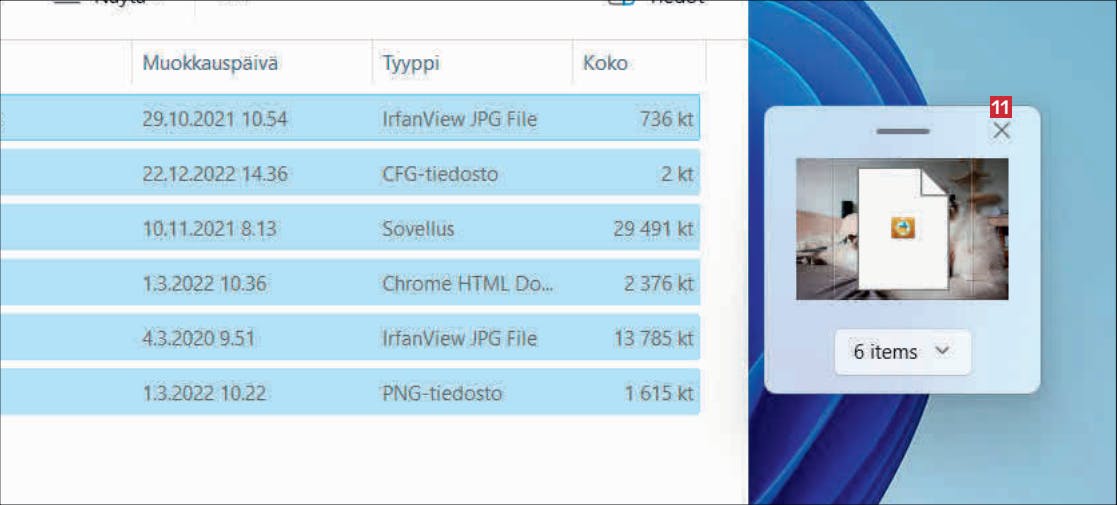Select the 736 kt IrfanView JPG row
The width and height of the screenshot is (1117, 505).
click(x=349, y=118)
